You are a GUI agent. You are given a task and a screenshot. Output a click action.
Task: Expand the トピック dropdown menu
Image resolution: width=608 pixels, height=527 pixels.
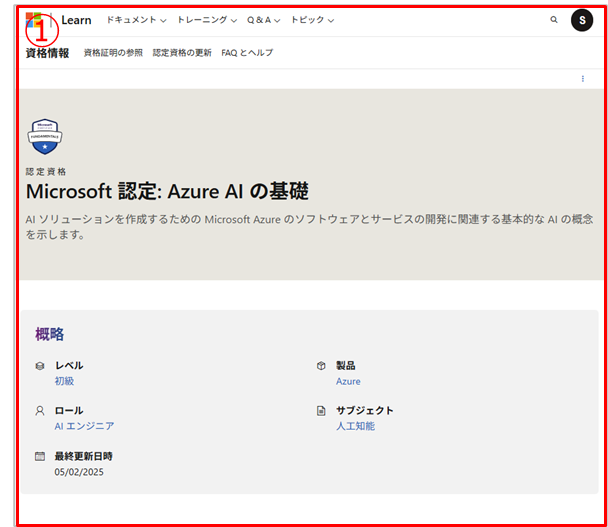(x=312, y=20)
